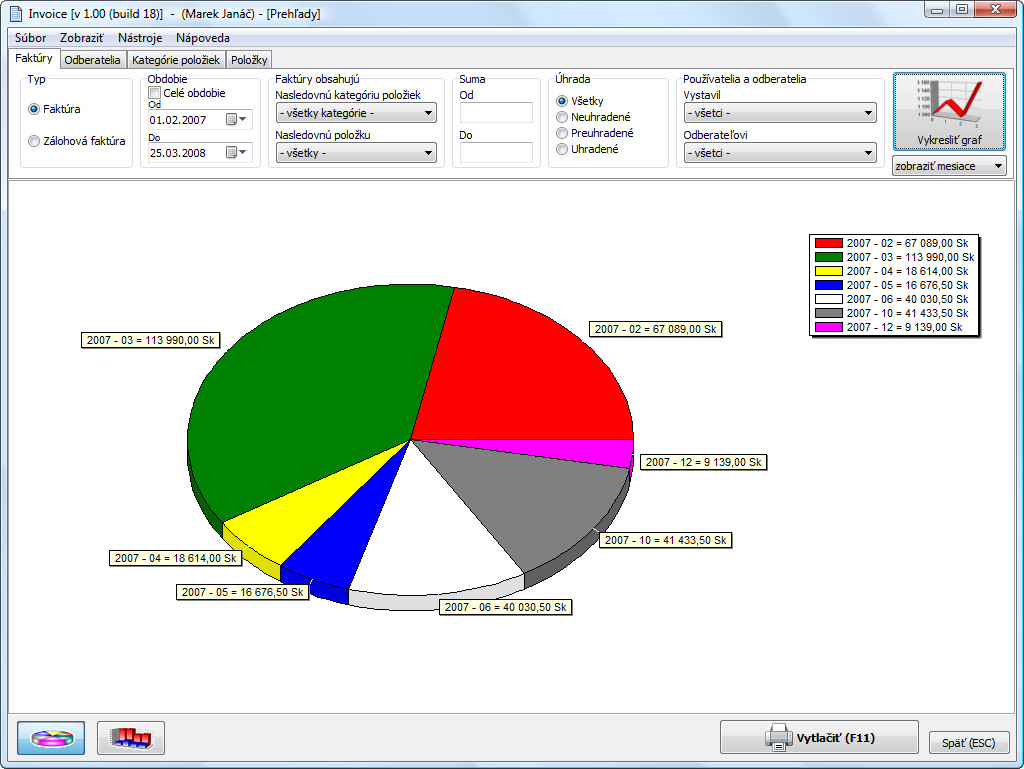The height and width of the screenshot is (769, 1024).
Task: Switch to the Faktúry tab
Action: point(34,58)
